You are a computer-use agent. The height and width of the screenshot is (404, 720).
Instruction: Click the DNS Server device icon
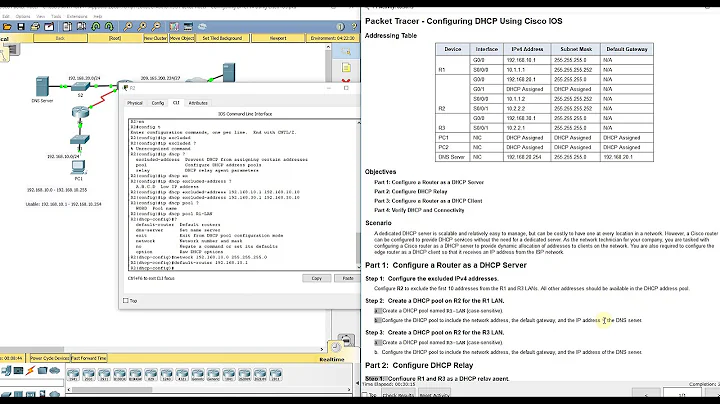[x=42, y=87]
